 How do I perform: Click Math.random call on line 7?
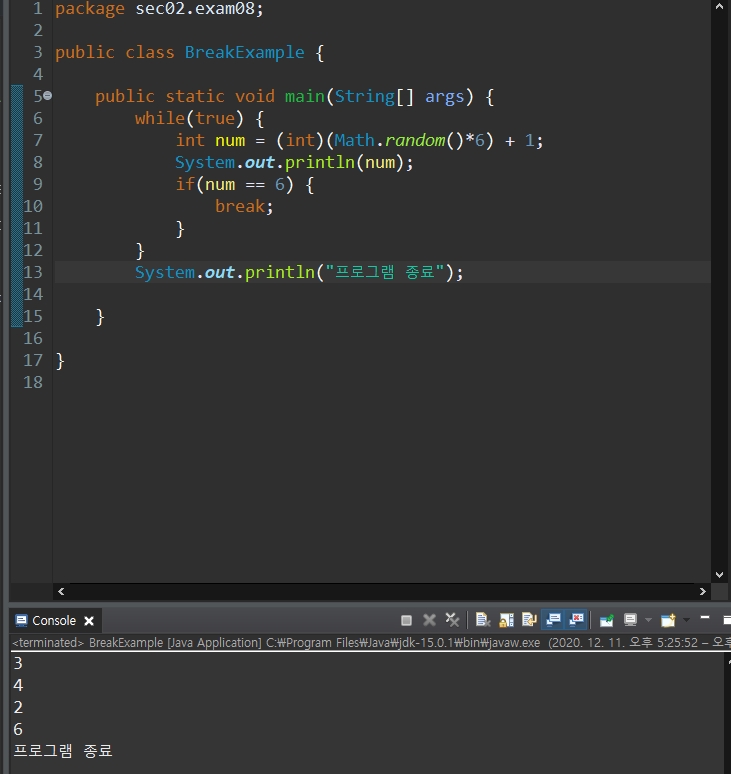[398, 141]
